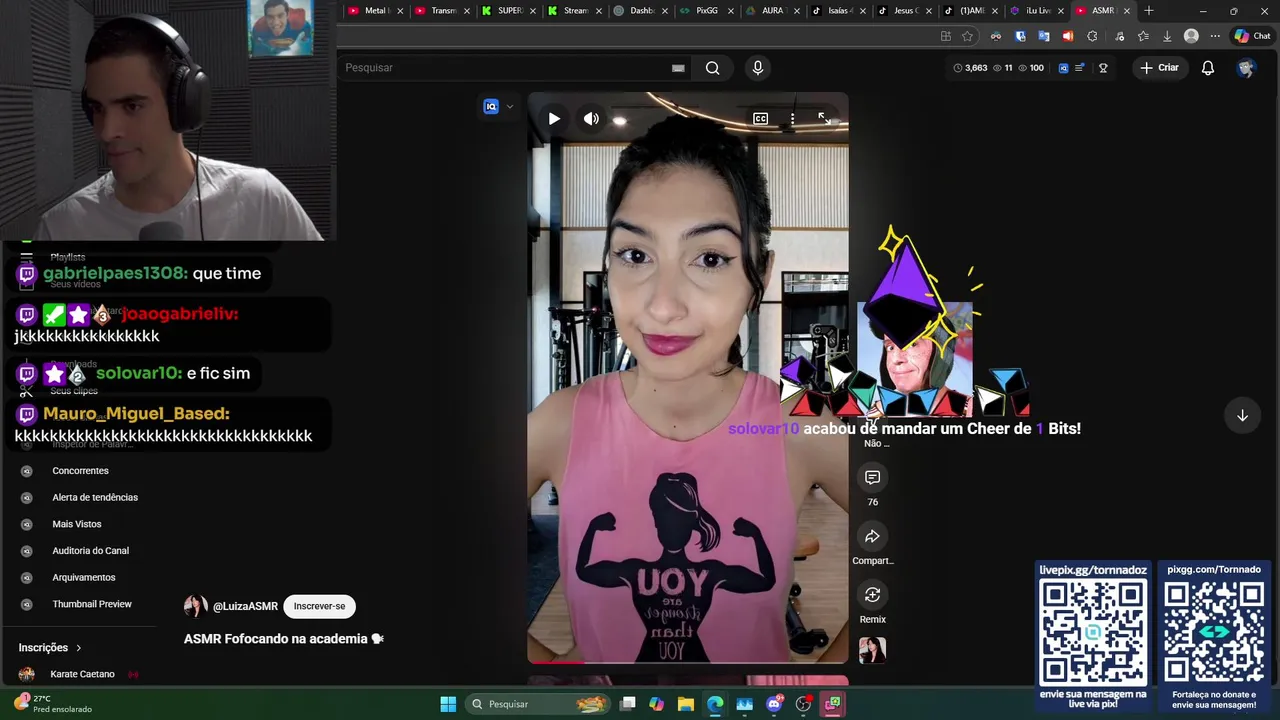Switch to the Stream browser tab
The width and height of the screenshot is (1280, 720).
pos(575,11)
